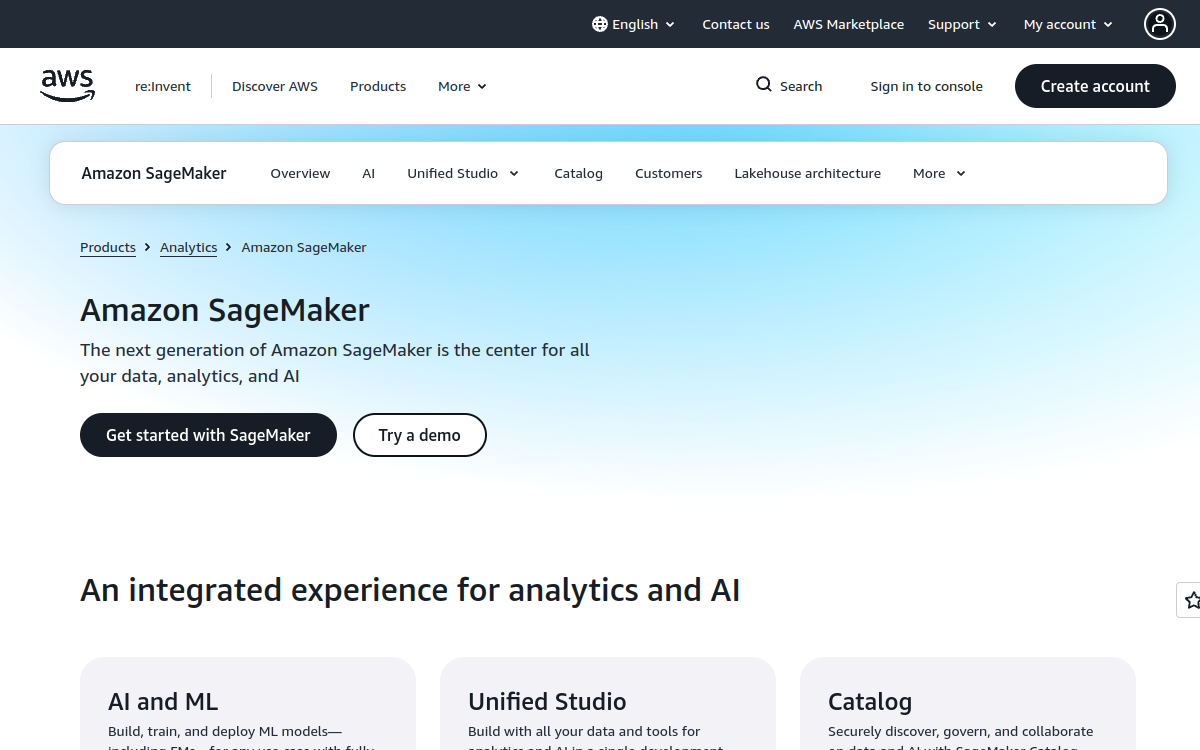Click the AWS logo
This screenshot has height=750, width=1200.
coord(68,86)
